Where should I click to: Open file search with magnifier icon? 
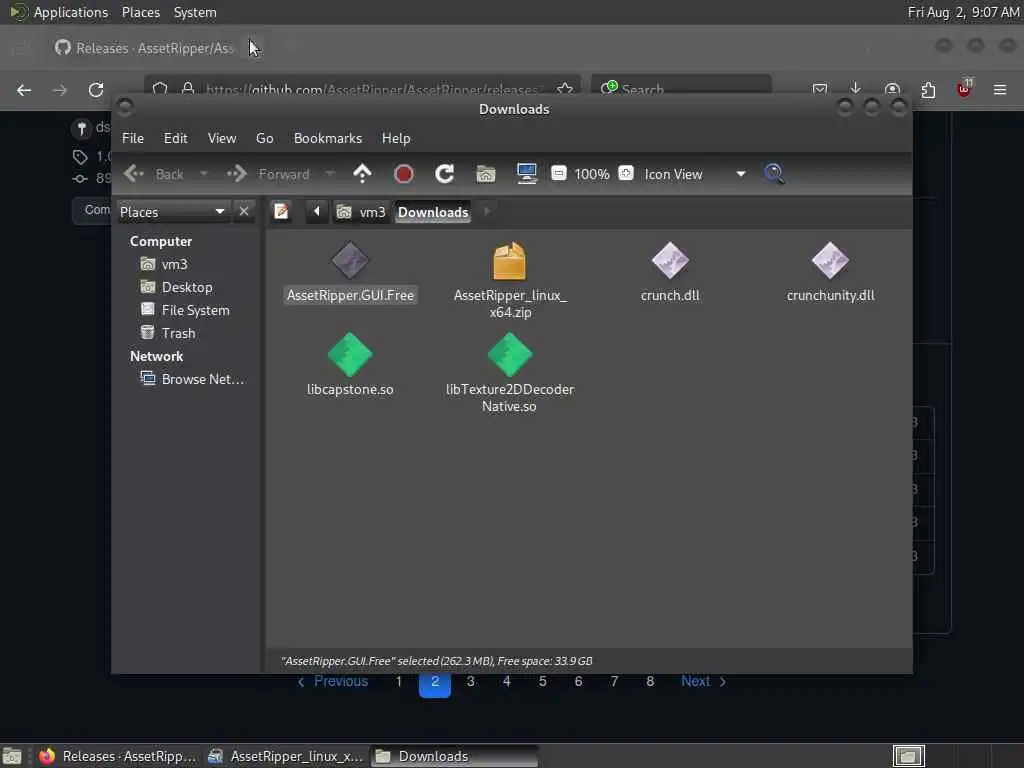(775, 174)
